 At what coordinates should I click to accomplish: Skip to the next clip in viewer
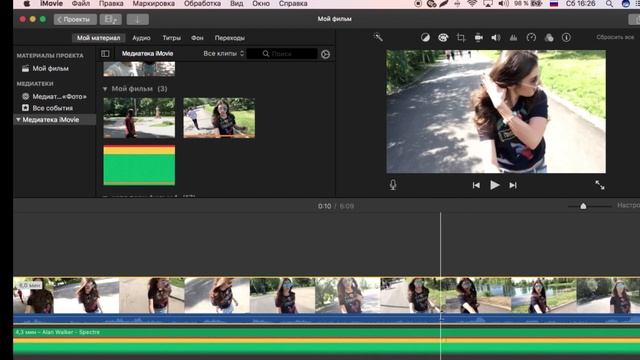tap(513, 185)
